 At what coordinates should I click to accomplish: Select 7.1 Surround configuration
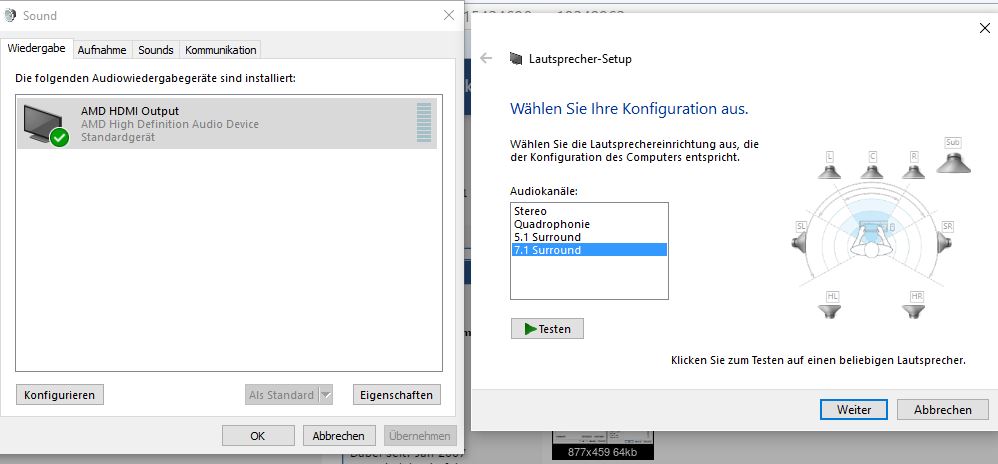pyautogui.click(x=589, y=250)
